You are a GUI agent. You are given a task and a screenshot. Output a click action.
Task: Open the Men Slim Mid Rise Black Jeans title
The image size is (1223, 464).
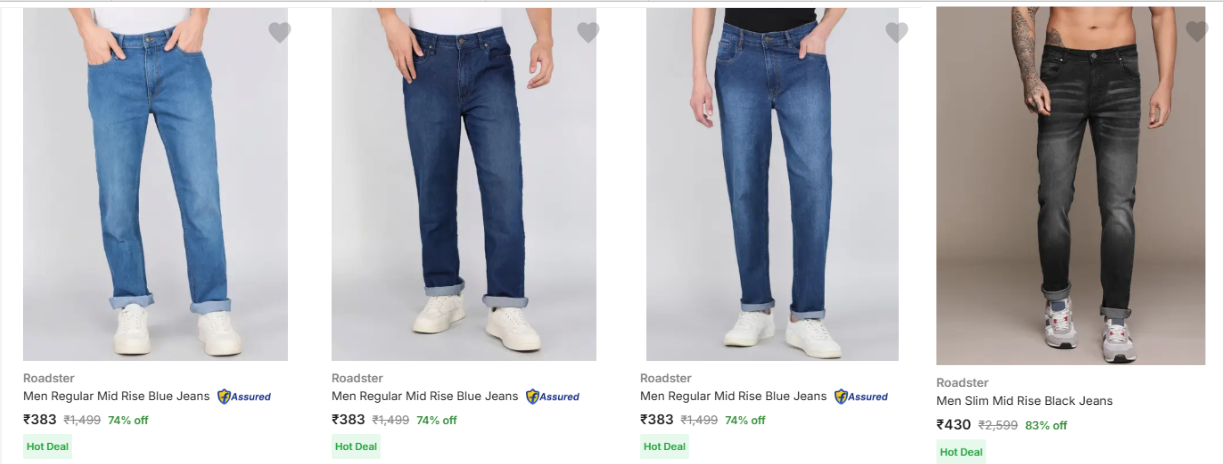tap(1024, 401)
